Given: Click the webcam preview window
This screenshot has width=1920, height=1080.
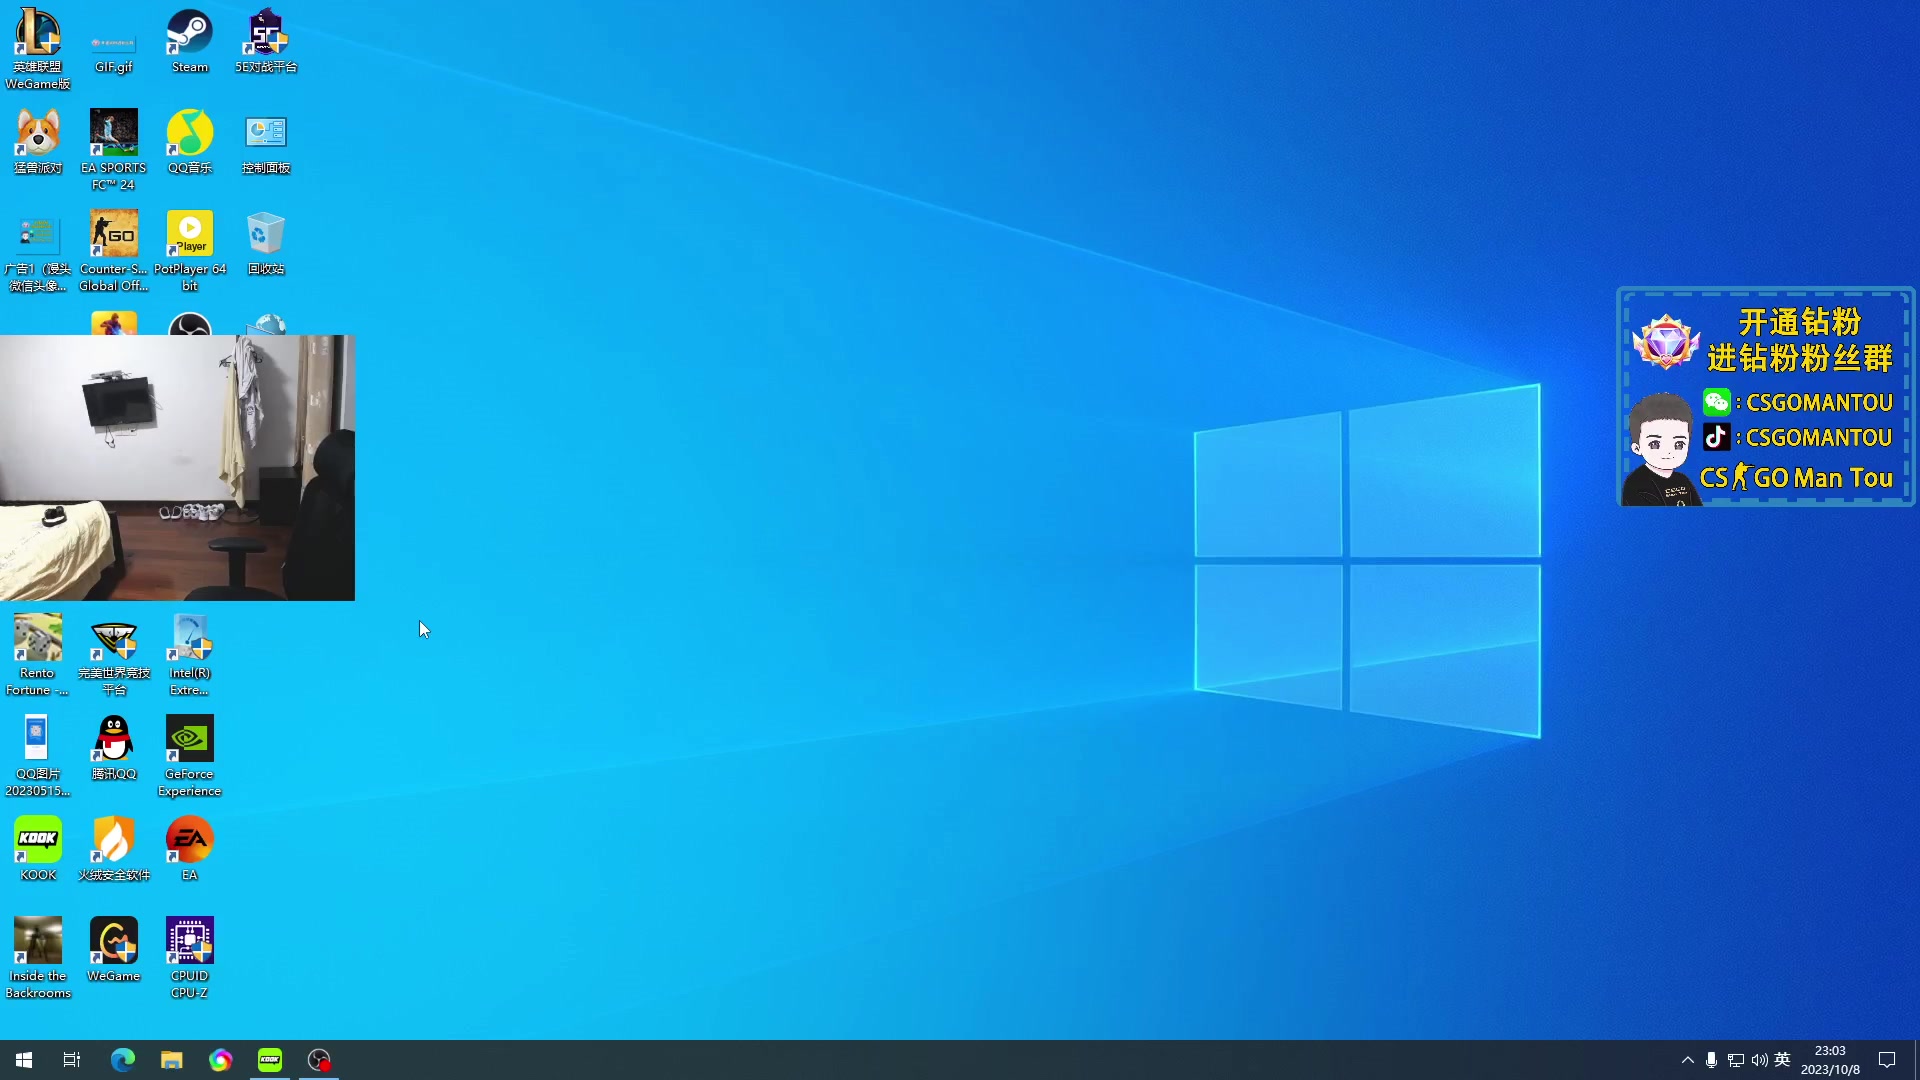Looking at the screenshot, I should click(177, 468).
